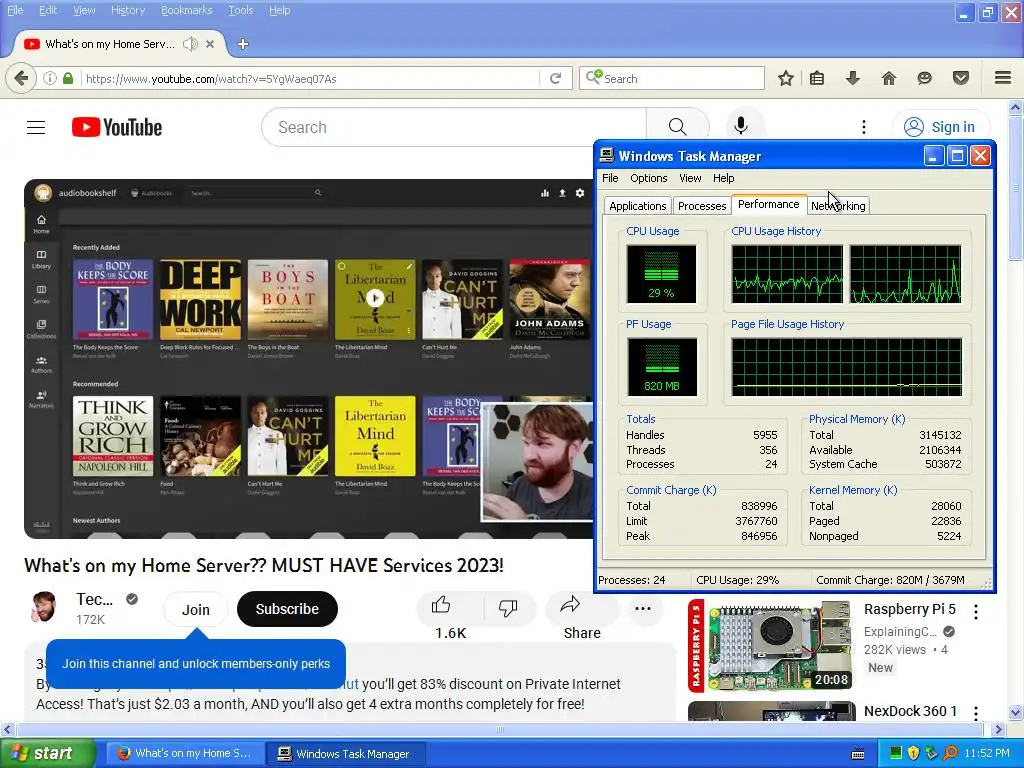Click the security shield tray icon

(914, 754)
